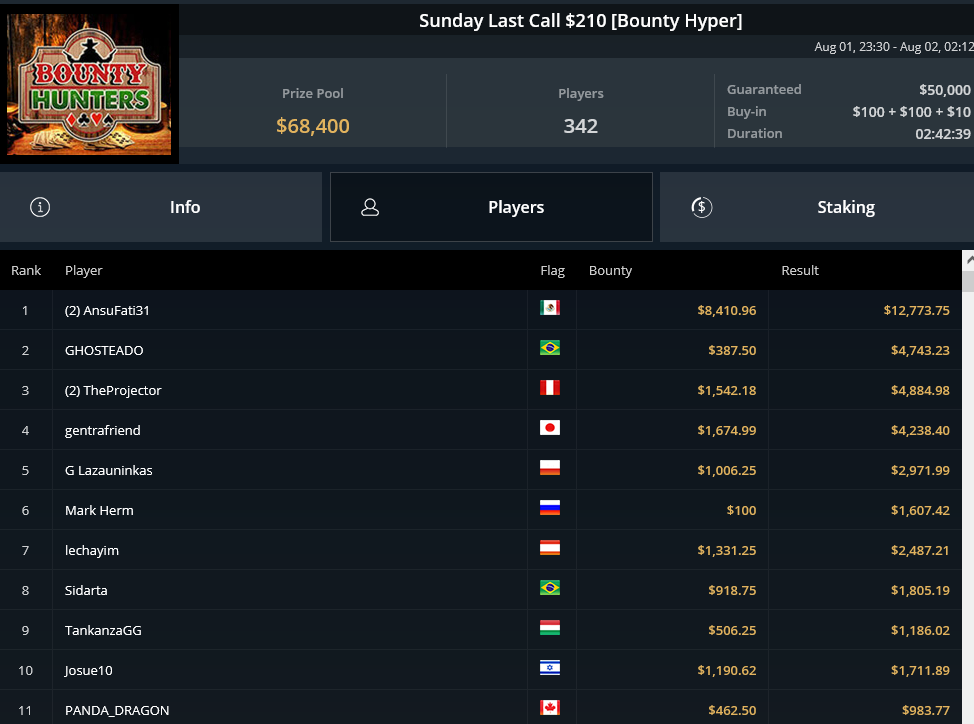974x724 pixels.
Task: Select player TankanzaGG
Action: (103, 630)
